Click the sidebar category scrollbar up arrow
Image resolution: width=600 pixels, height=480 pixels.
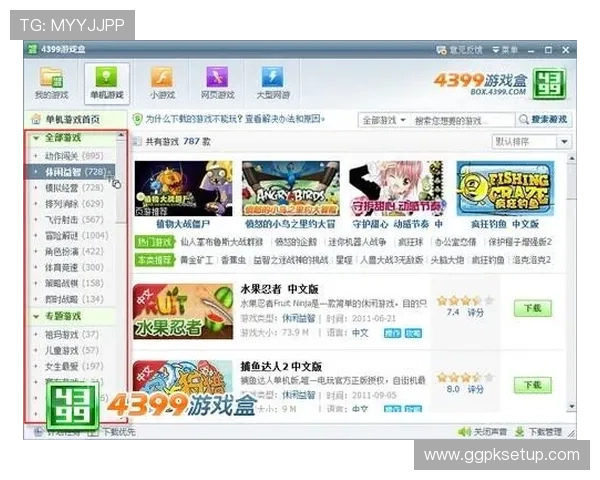point(121,135)
